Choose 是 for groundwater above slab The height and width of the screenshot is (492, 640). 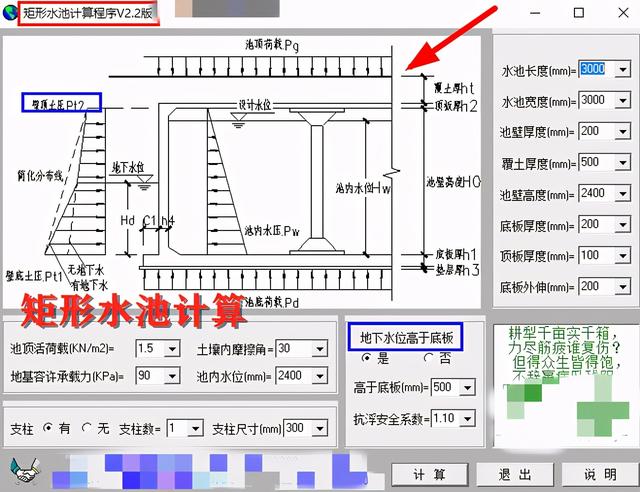click(366, 358)
